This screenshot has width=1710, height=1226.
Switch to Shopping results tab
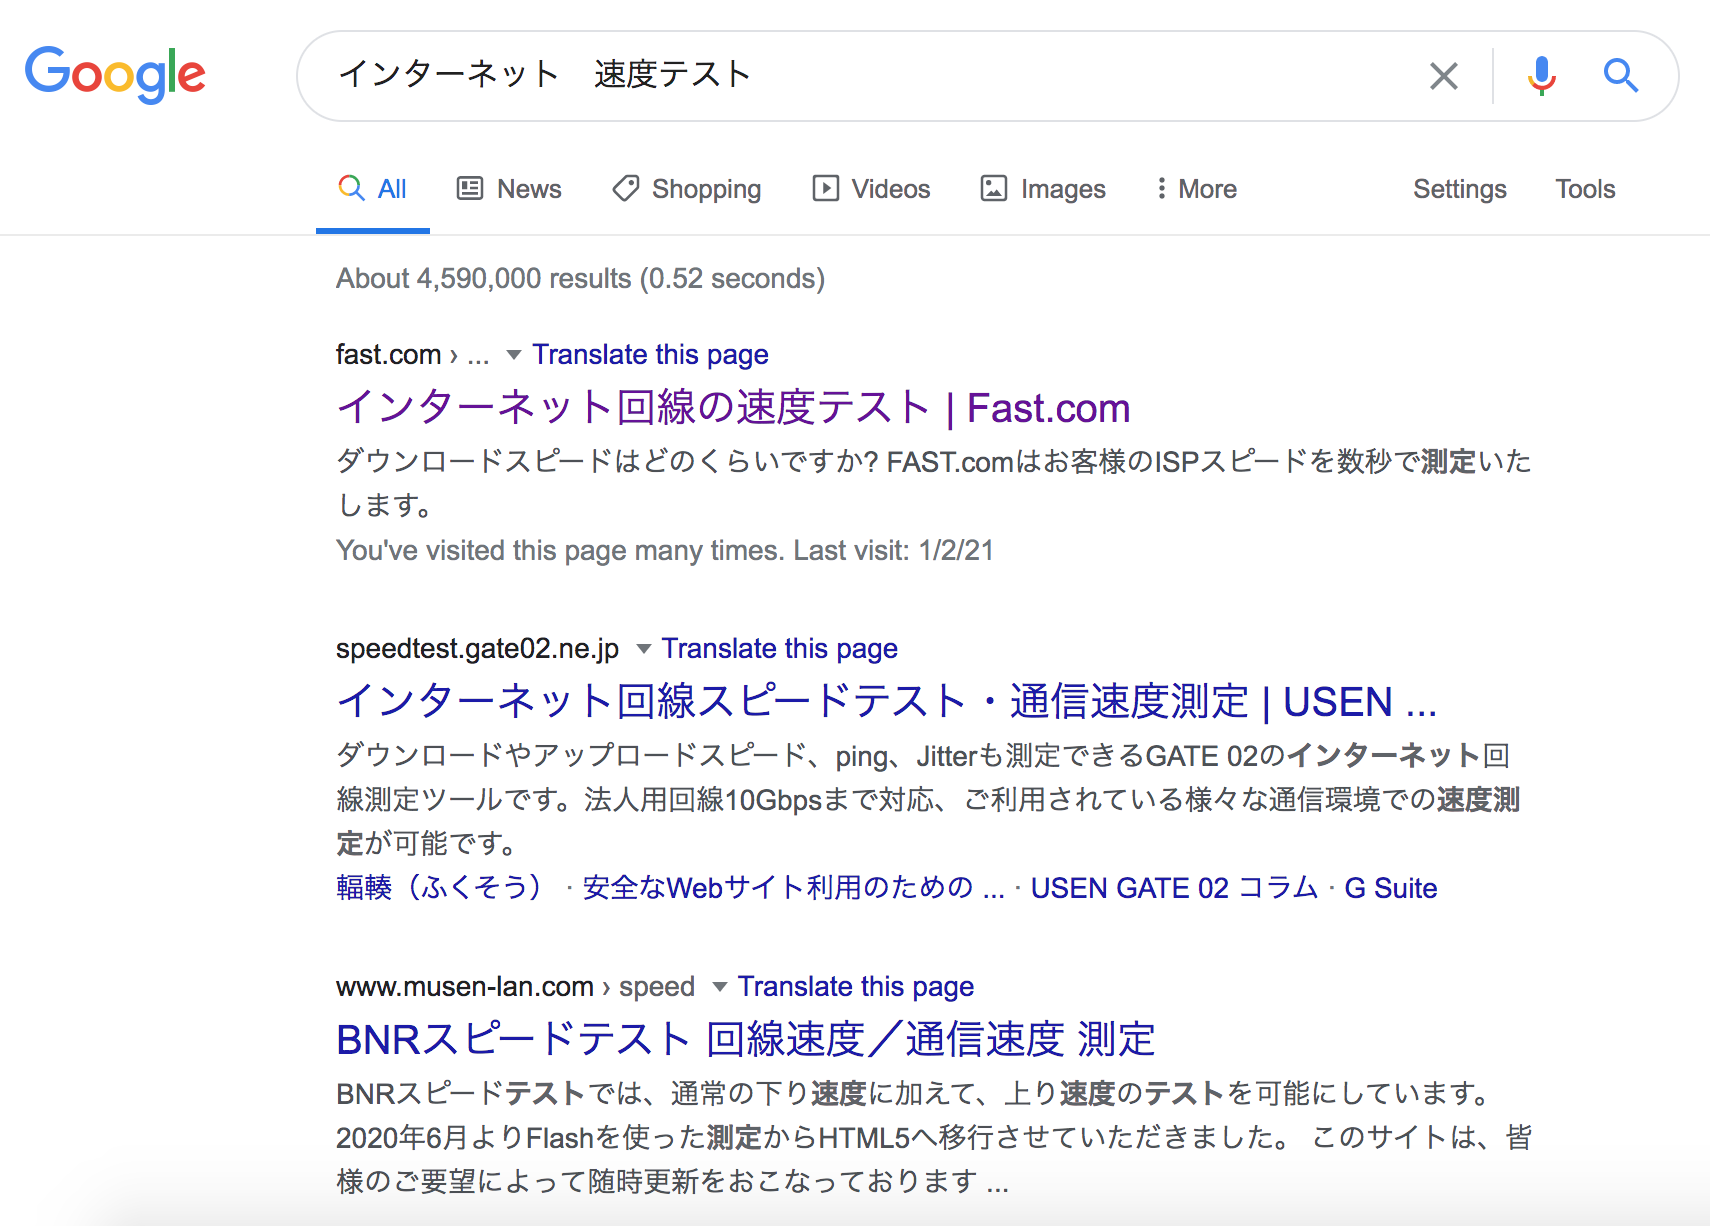point(687,189)
